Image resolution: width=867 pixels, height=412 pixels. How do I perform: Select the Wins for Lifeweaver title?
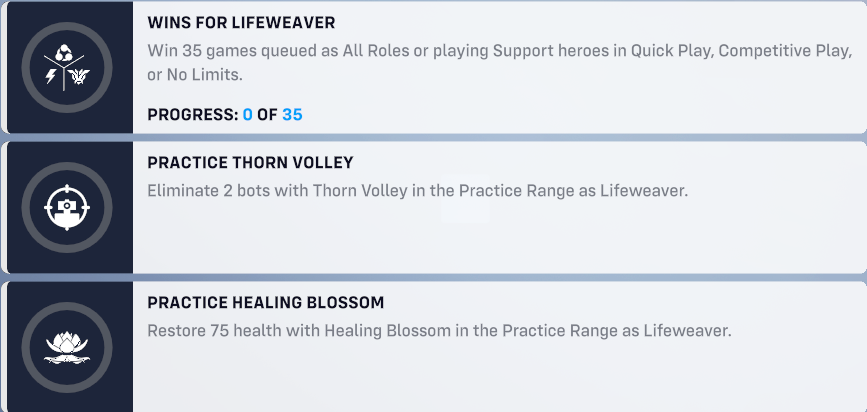241,23
